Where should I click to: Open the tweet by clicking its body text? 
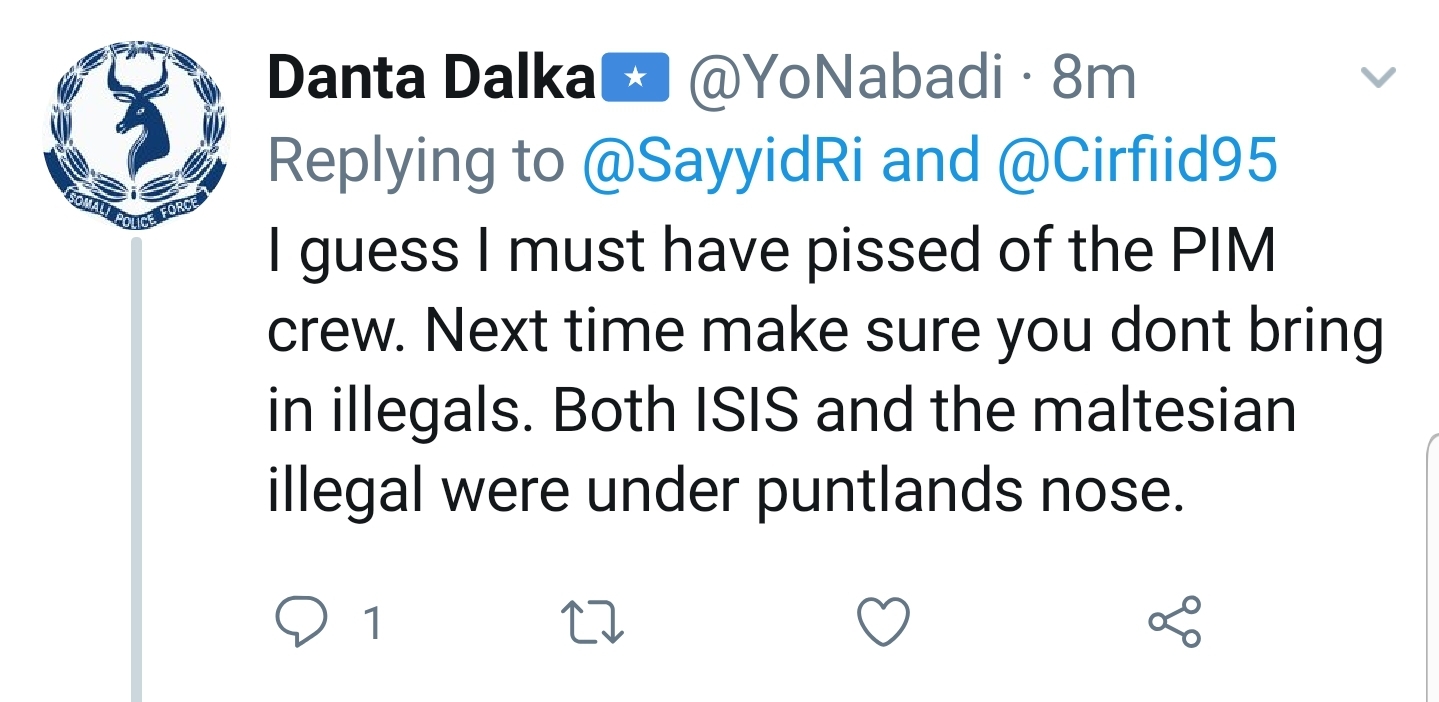[x=770, y=330]
